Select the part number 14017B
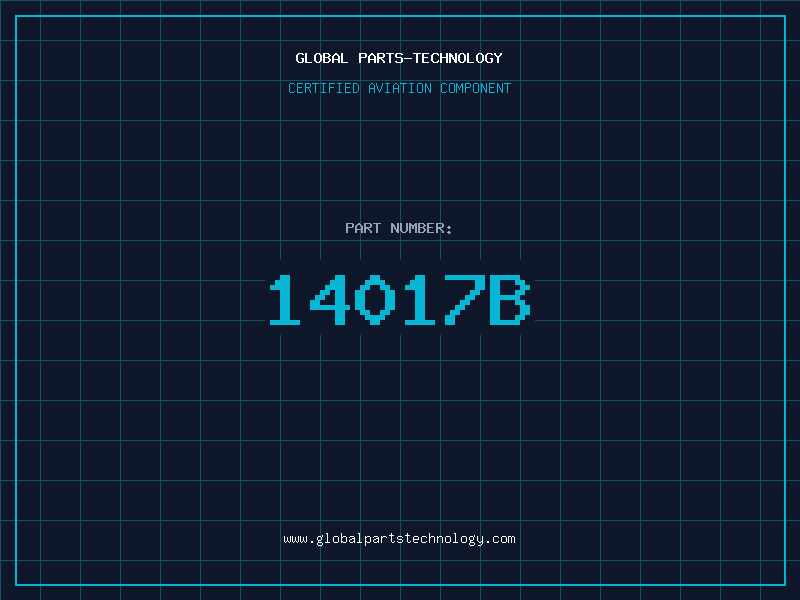Viewport: 800px width, 600px height. click(400, 299)
